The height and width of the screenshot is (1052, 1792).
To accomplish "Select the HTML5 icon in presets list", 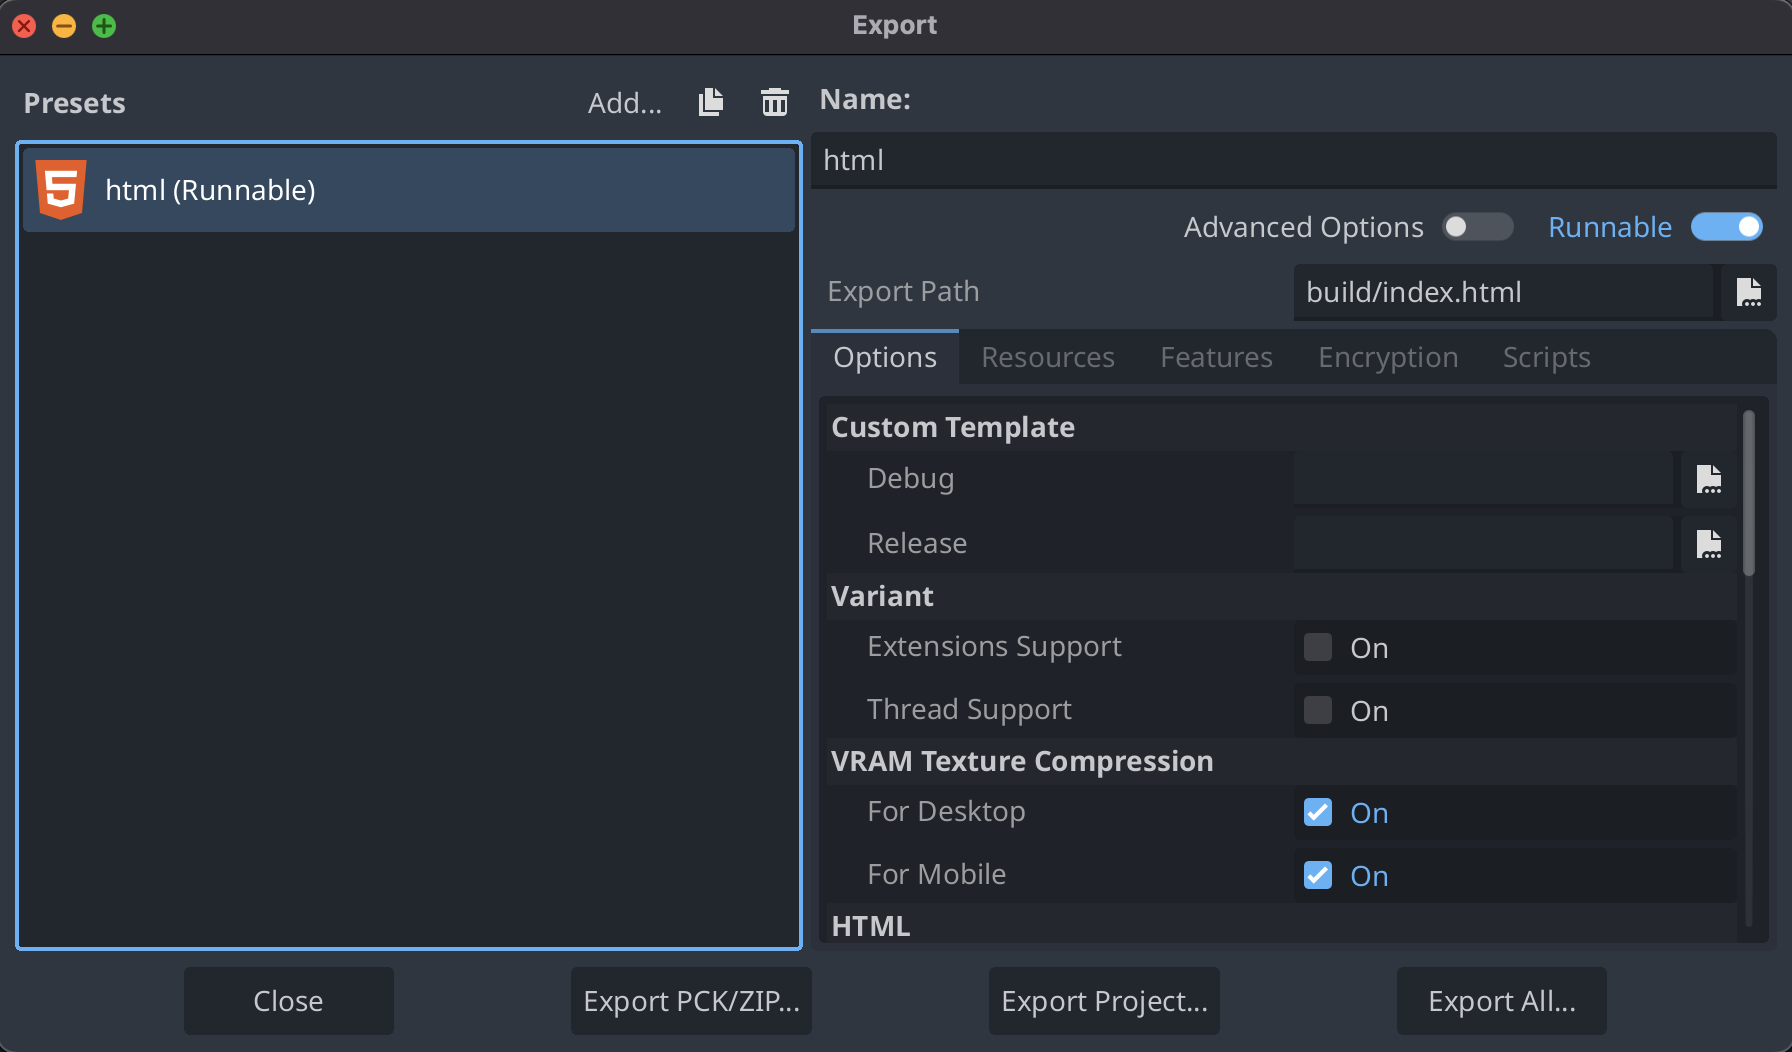I will coord(61,189).
